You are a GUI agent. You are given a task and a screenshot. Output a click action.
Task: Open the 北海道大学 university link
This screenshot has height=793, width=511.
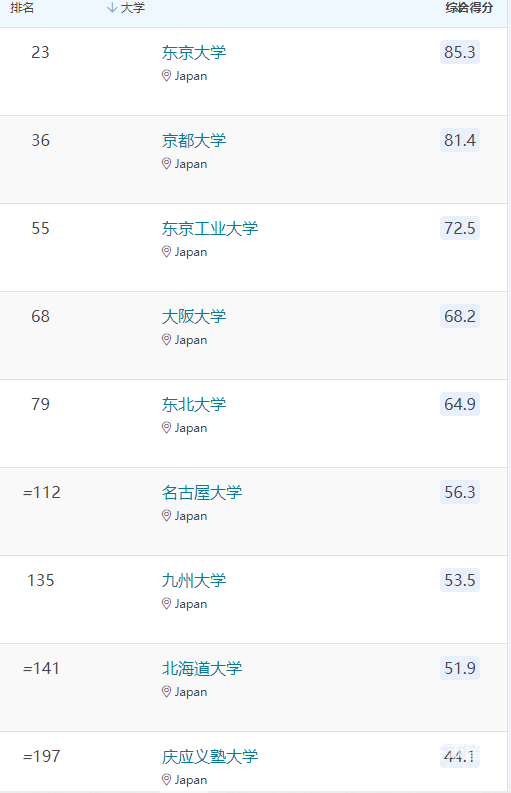[202, 669]
